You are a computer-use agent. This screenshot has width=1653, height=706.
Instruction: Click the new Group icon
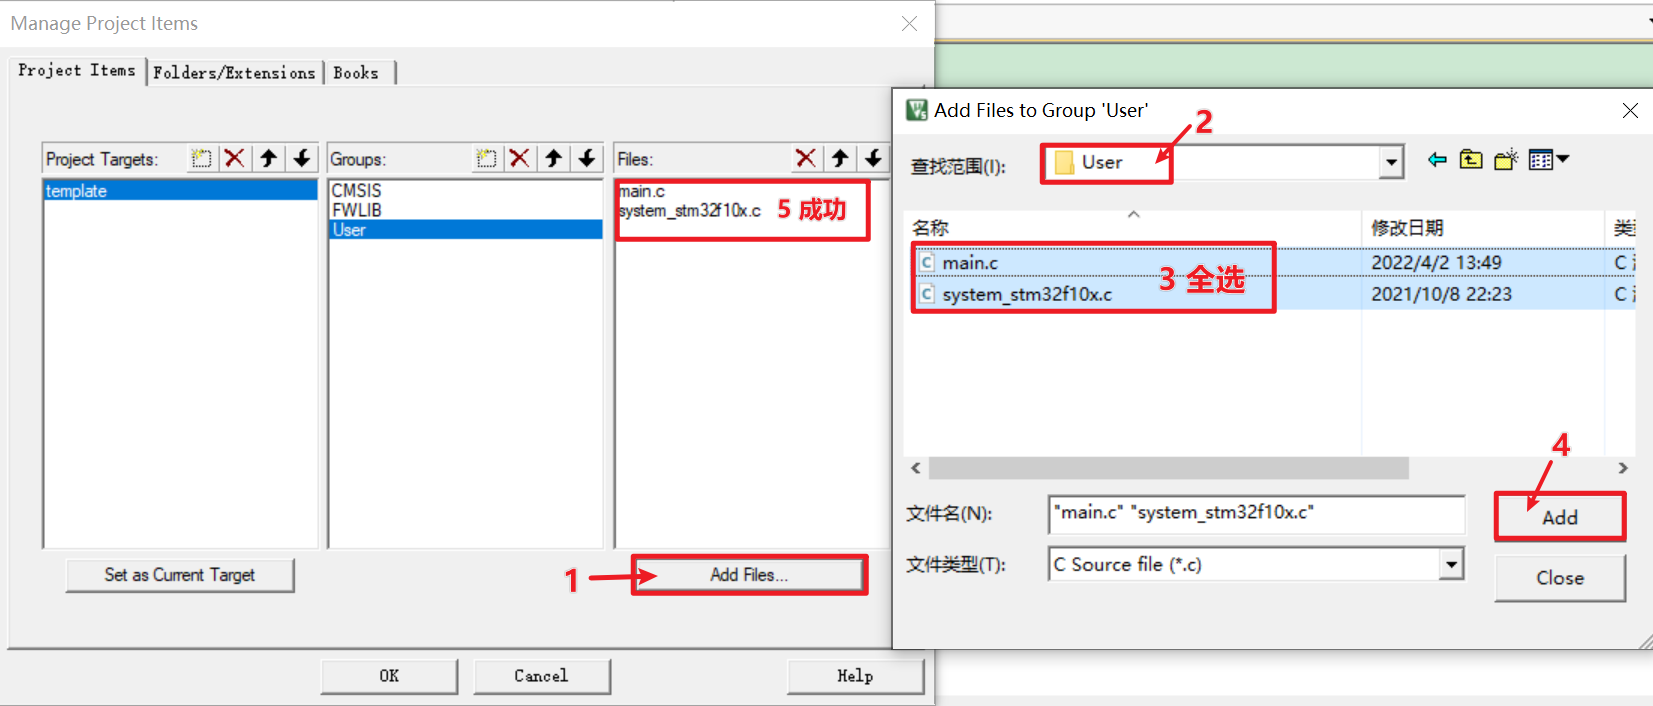pyautogui.click(x=486, y=158)
